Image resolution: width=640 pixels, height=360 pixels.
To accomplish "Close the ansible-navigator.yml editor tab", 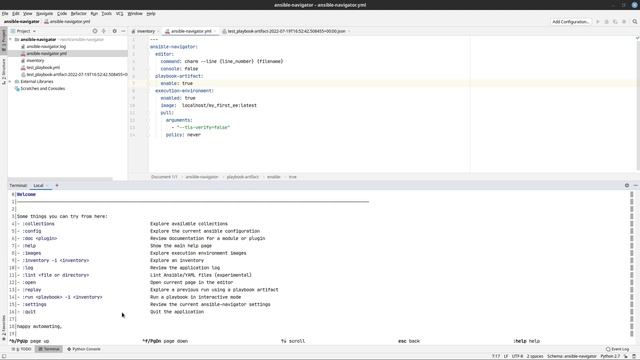I will [215, 31].
